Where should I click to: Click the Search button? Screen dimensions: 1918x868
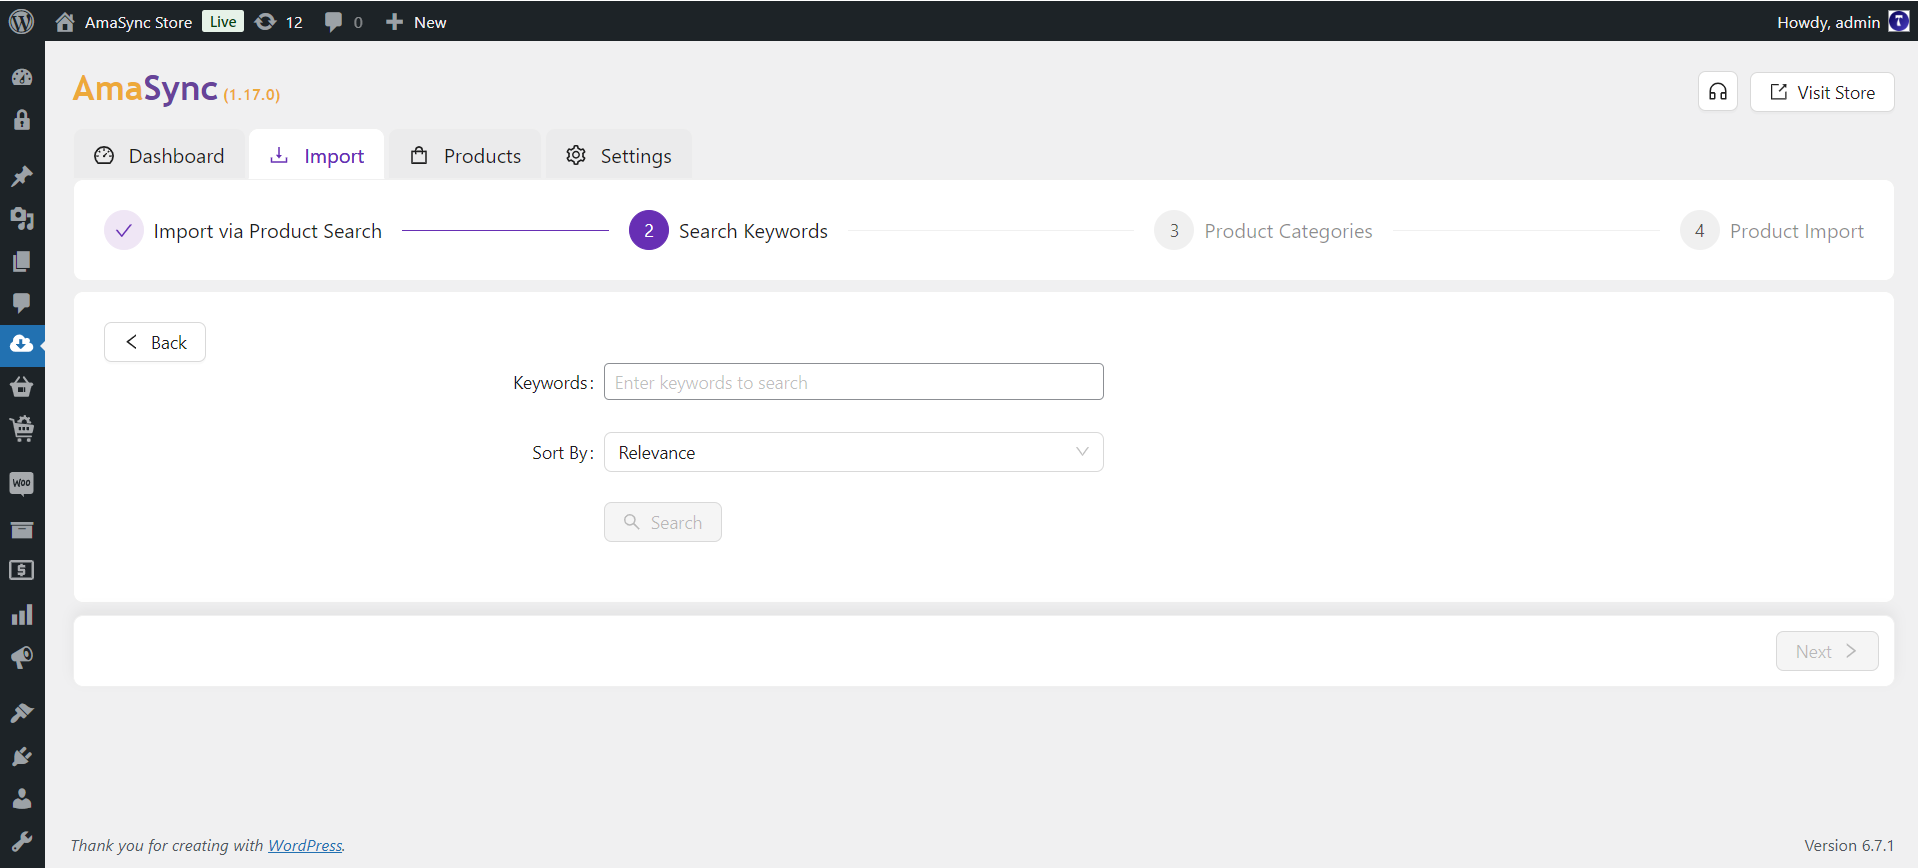coord(662,522)
